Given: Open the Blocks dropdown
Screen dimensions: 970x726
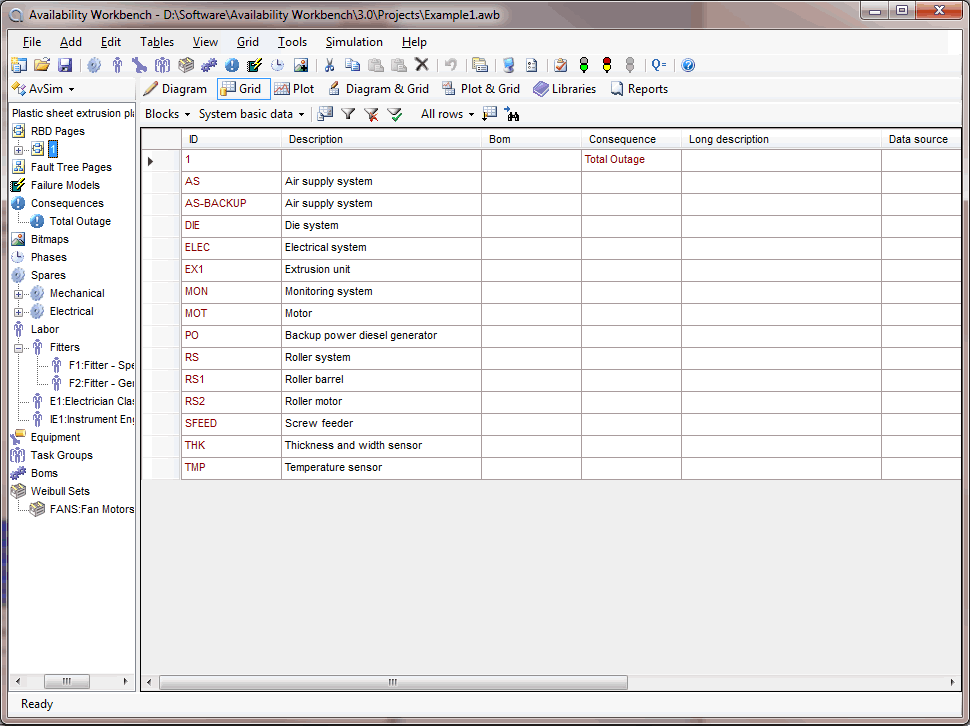Looking at the screenshot, I should click(x=167, y=114).
